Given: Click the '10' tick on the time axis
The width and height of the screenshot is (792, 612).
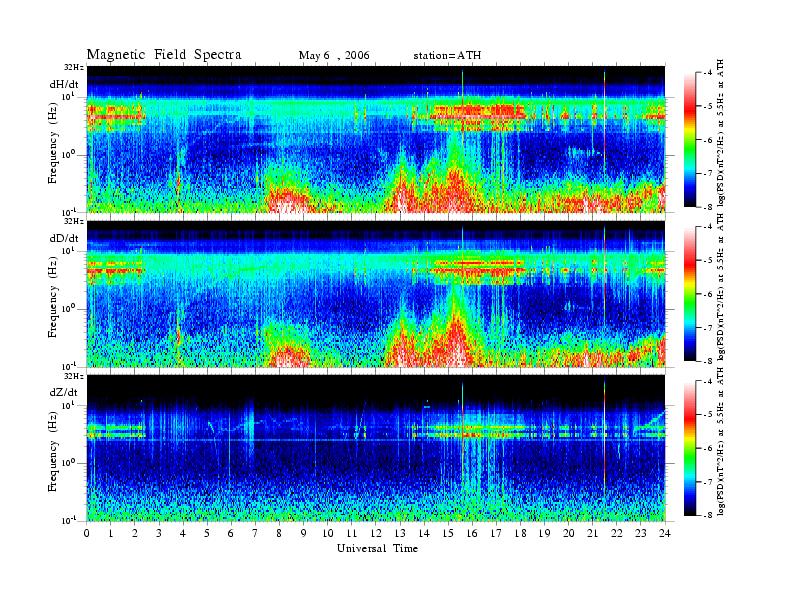Looking at the screenshot, I should tap(328, 533).
